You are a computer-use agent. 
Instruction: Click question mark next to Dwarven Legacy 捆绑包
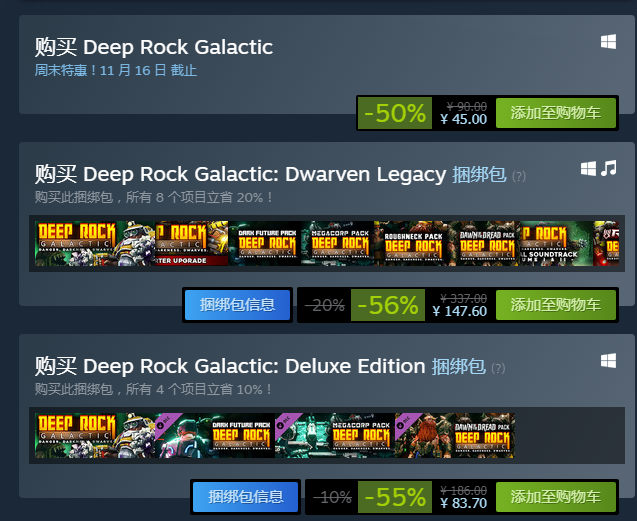[519, 176]
